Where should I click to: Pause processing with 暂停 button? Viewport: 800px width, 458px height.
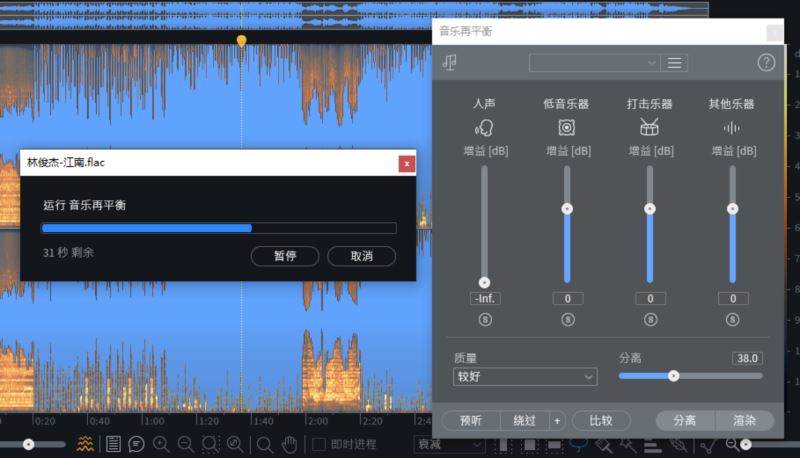tap(285, 256)
